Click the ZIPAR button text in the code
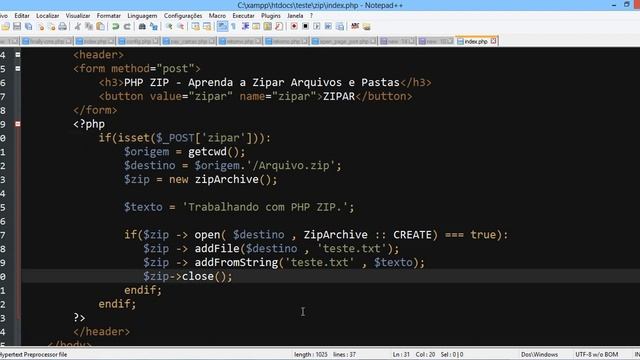 pos(339,96)
